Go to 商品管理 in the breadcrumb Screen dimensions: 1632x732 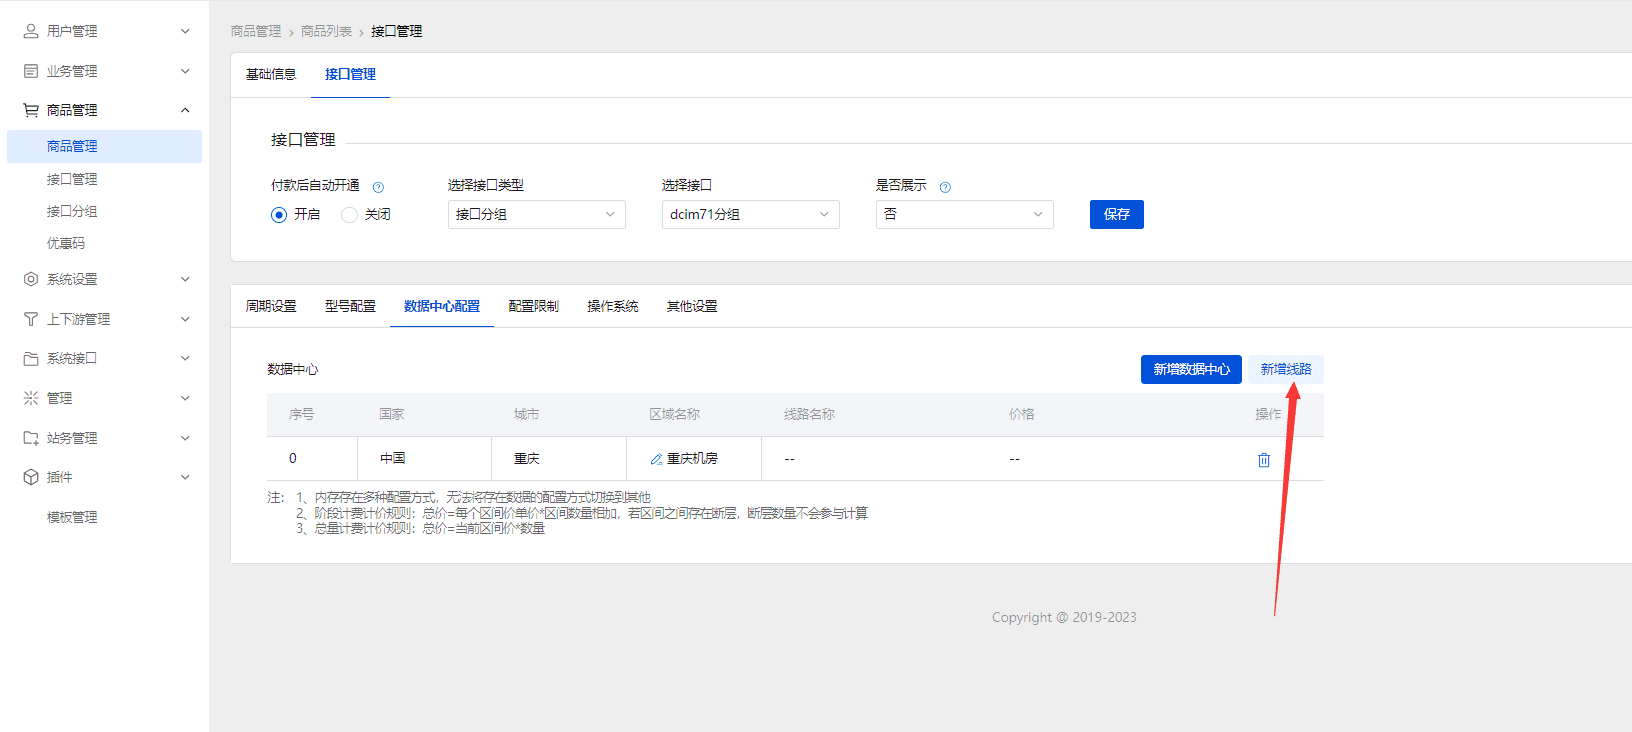tap(256, 31)
